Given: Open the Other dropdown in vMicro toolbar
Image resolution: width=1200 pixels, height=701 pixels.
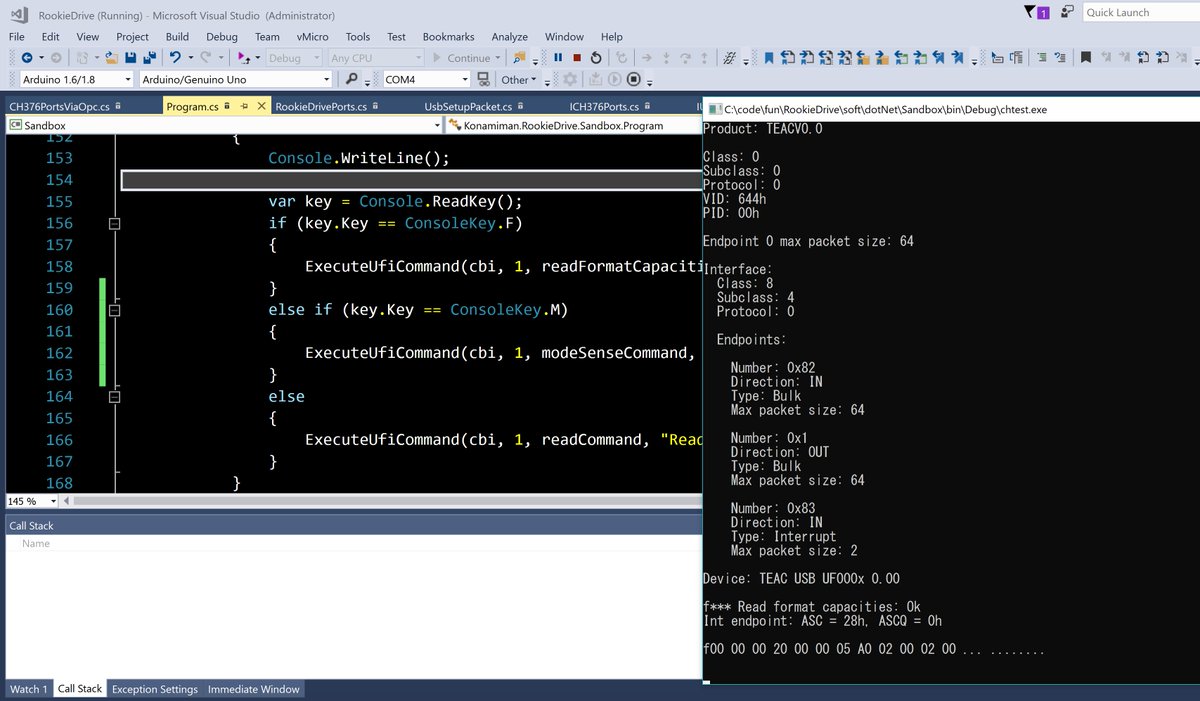Looking at the screenshot, I should coord(519,79).
